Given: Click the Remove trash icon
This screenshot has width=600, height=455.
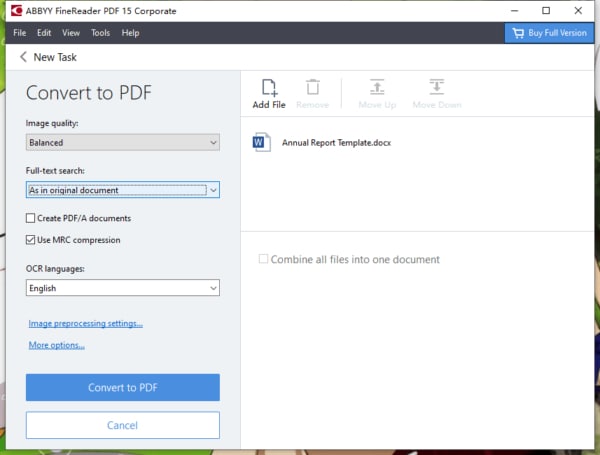Looking at the screenshot, I should 313,87.
